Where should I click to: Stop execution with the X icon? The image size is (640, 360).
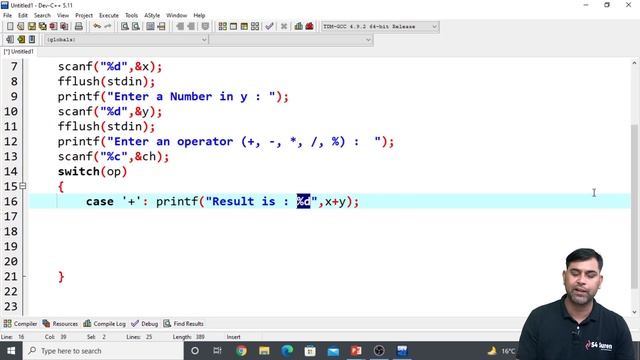284,27
